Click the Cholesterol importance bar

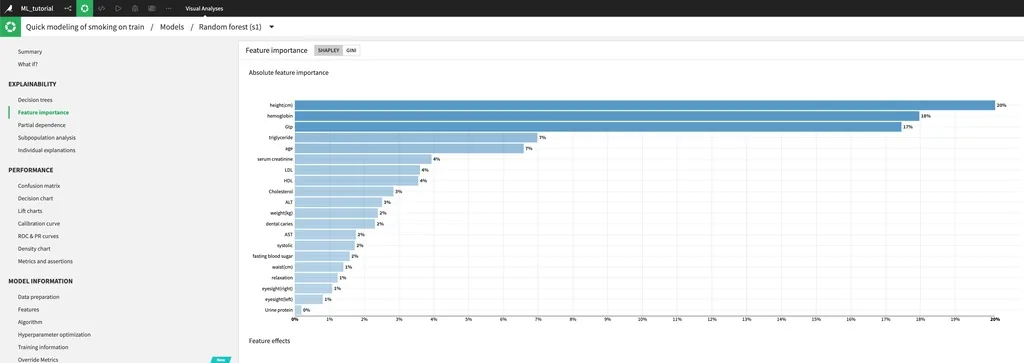point(344,192)
